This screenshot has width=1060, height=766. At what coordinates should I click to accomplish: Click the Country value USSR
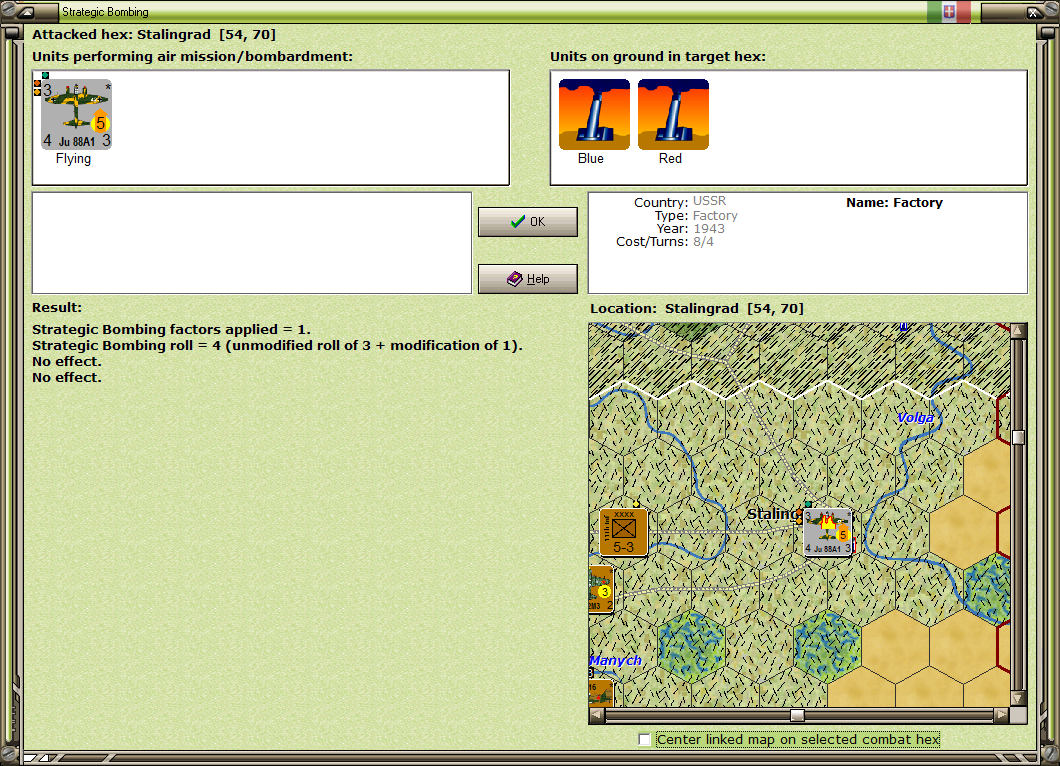point(709,201)
